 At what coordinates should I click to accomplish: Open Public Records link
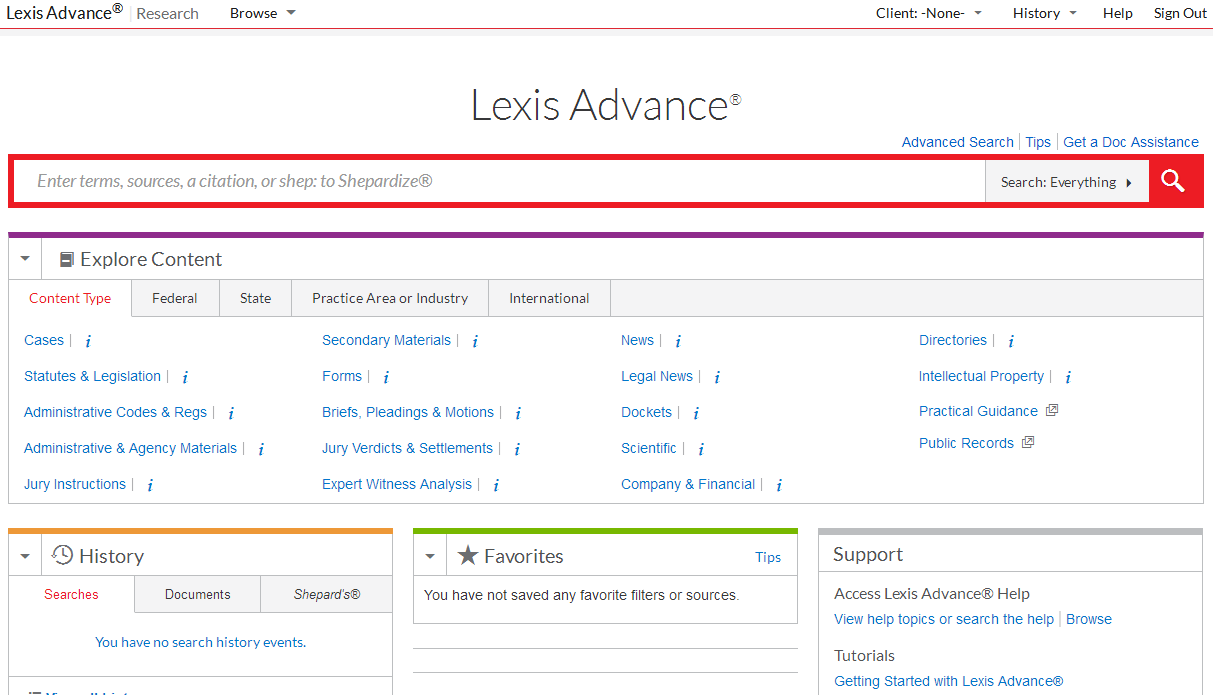click(966, 443)
